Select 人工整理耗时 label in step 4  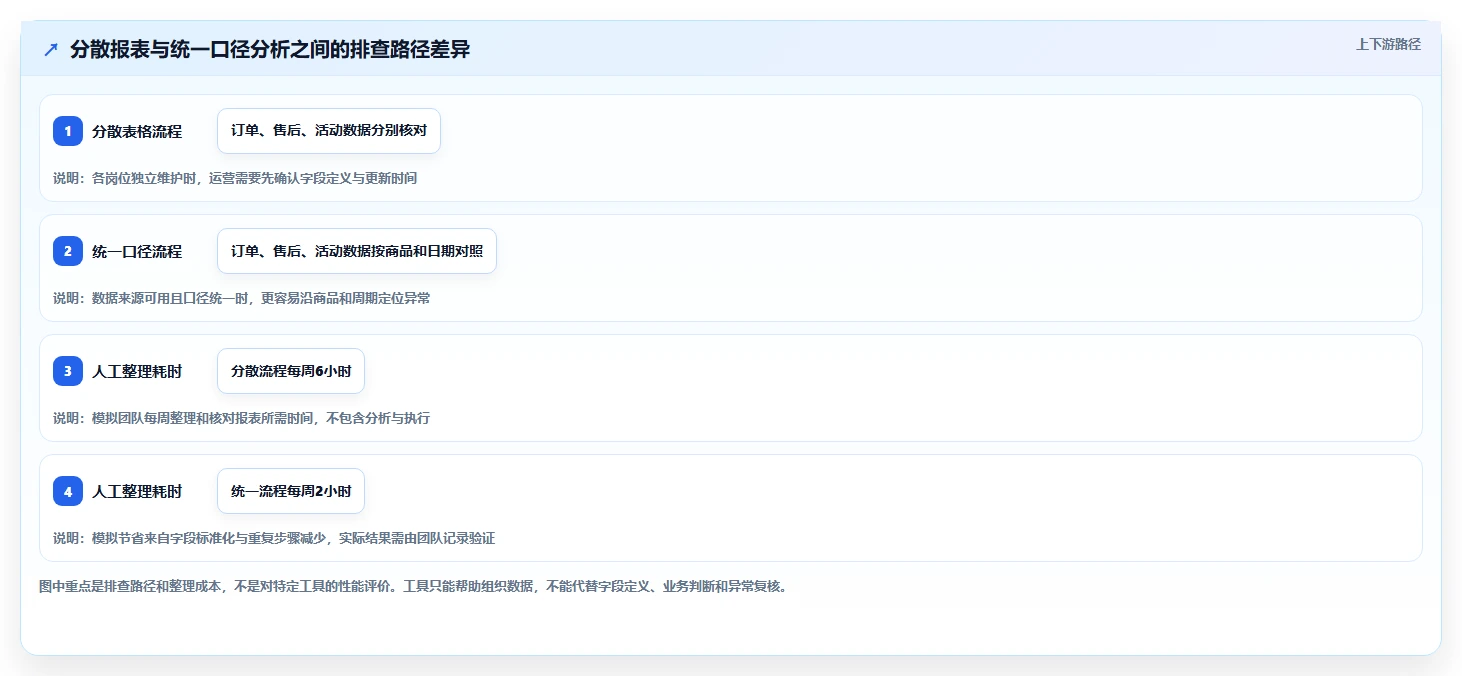(x=137, y=491)
